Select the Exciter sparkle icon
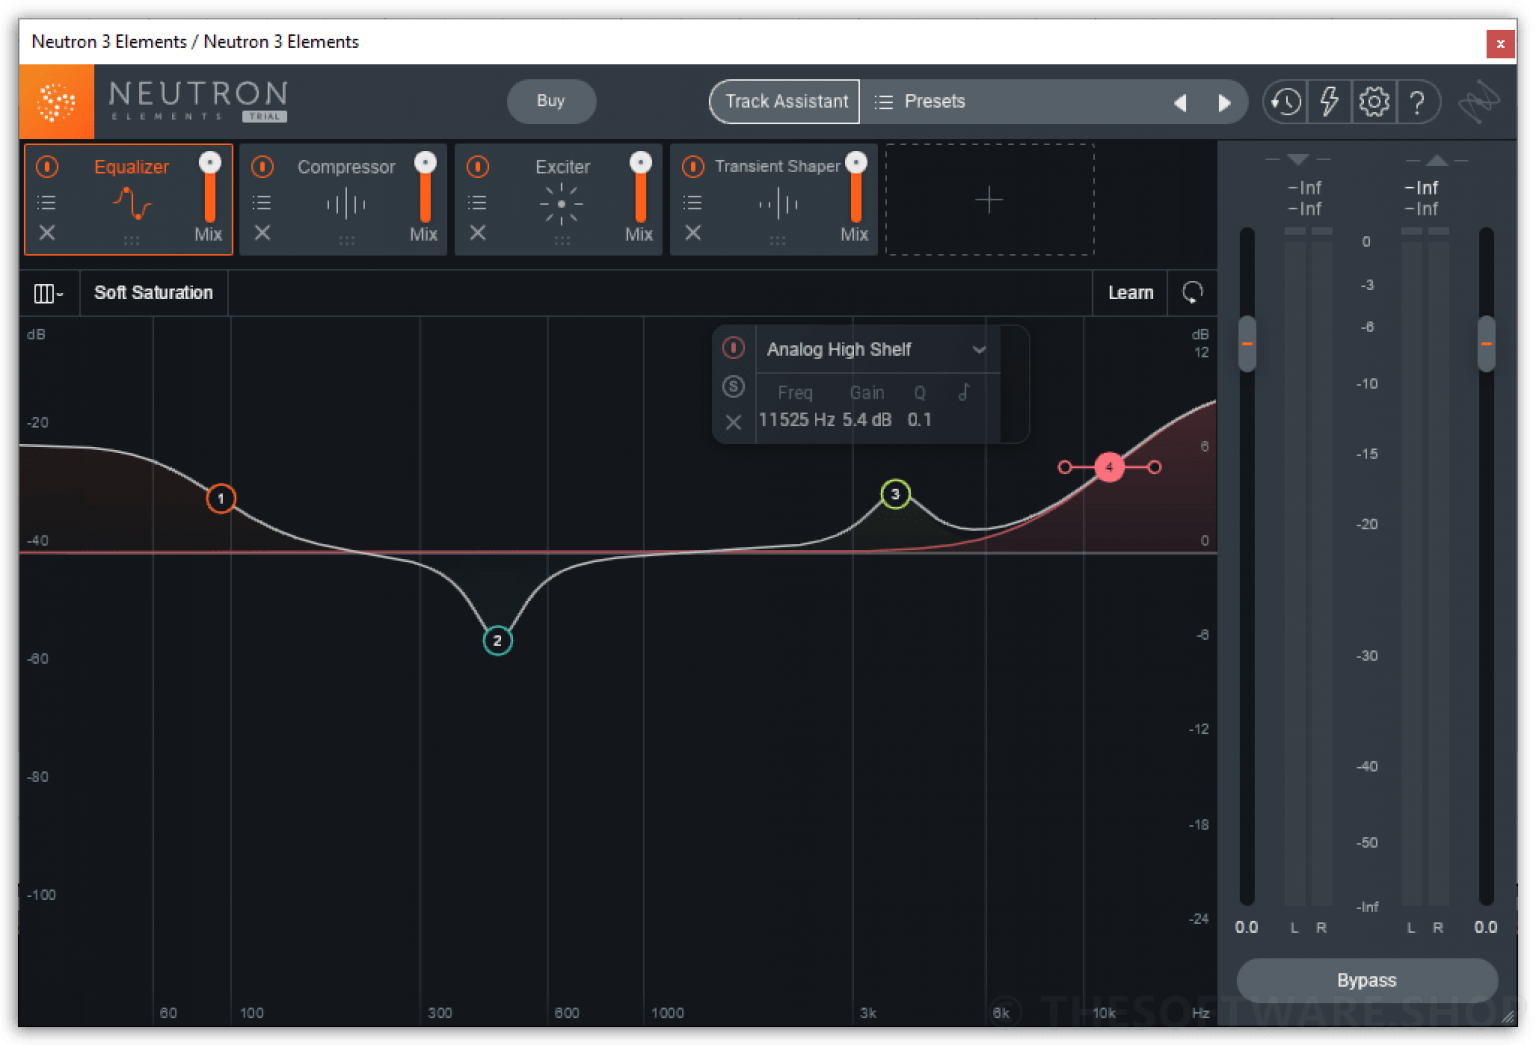The image size is (1536, 1045). point(561,204)
